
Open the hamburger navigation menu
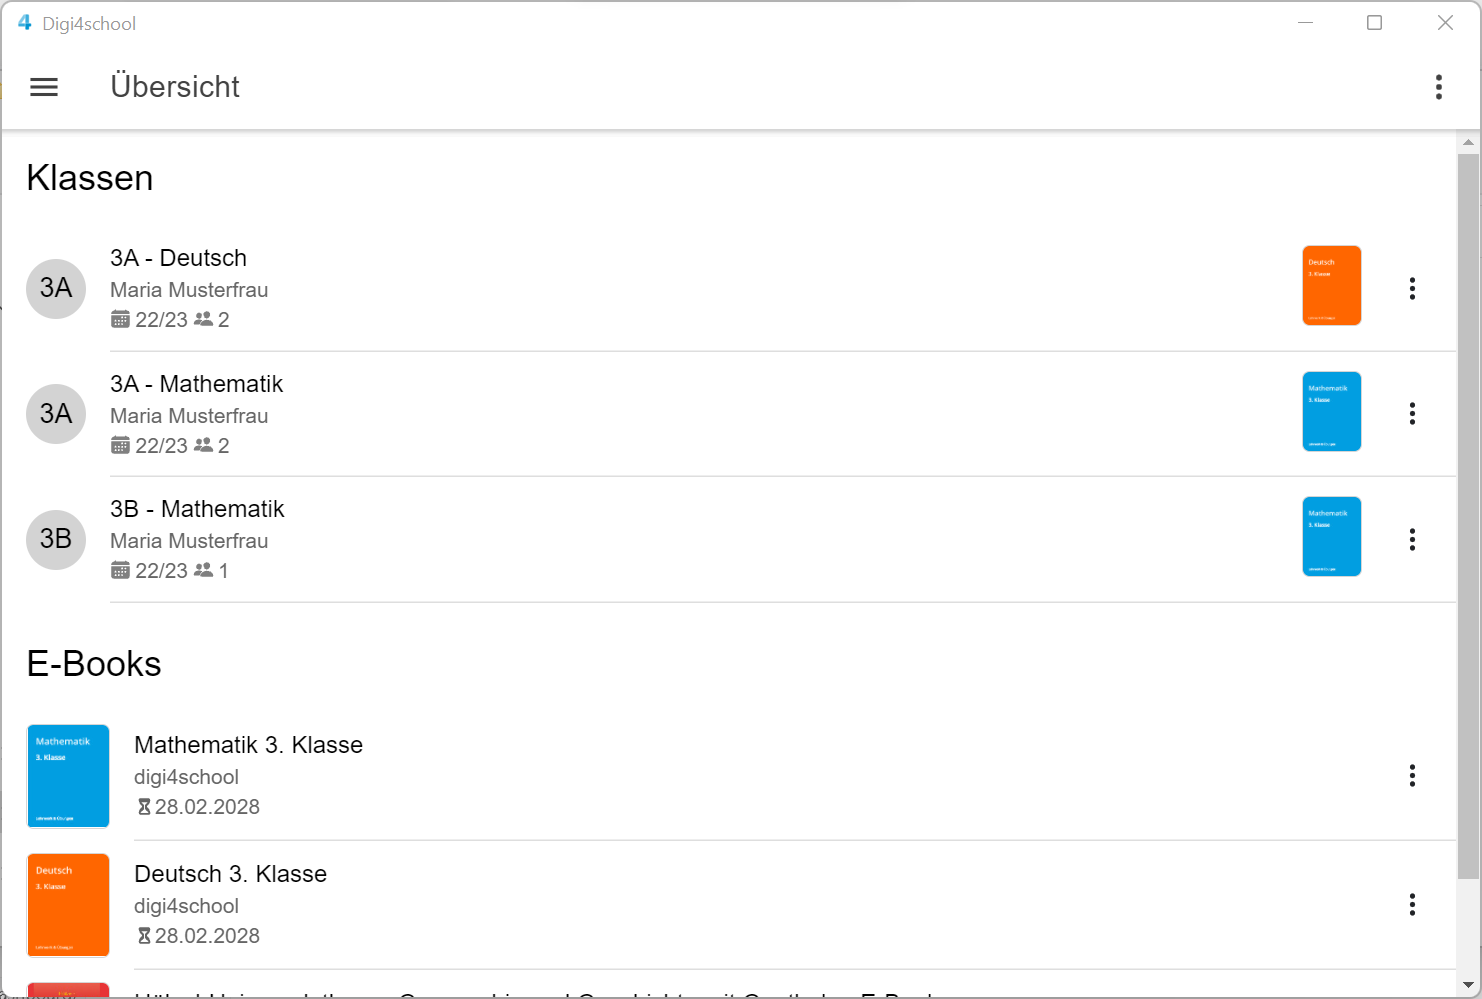pyautogui.click(x=44, y=87)
